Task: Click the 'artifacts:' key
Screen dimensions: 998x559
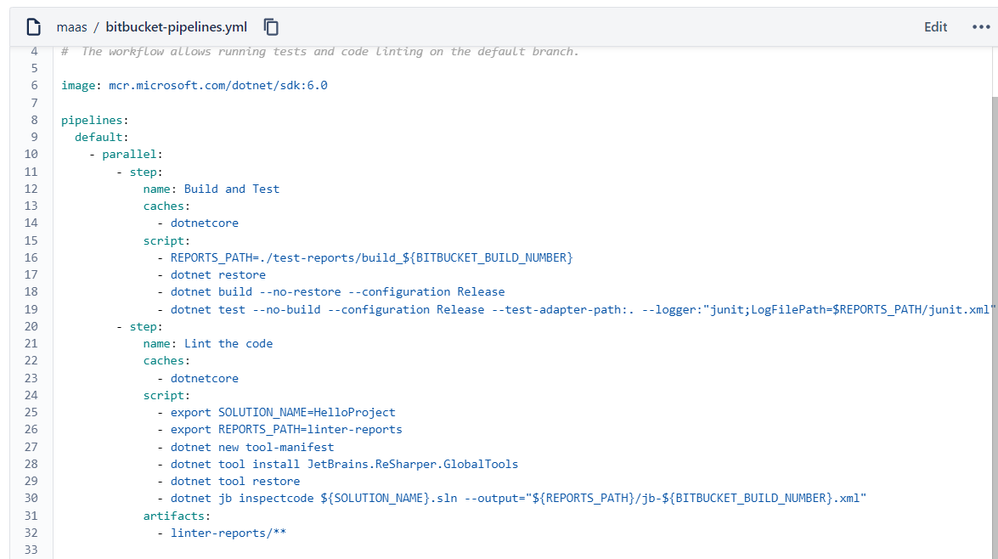Action: tap(177, 516)
